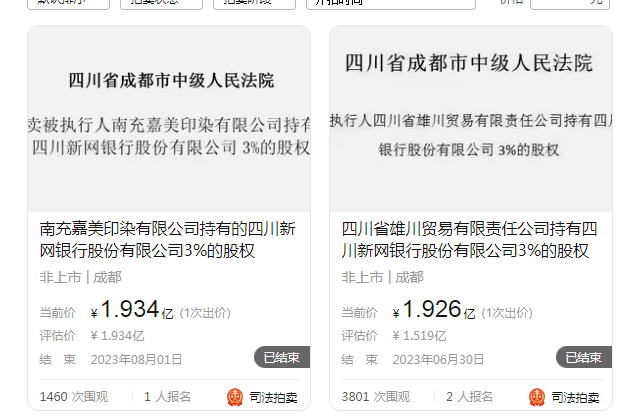The height and width of the screenshot is (419, 627).
Task: Select appraisal value ¥1.519亿
Action: click(x=419, y=336)
